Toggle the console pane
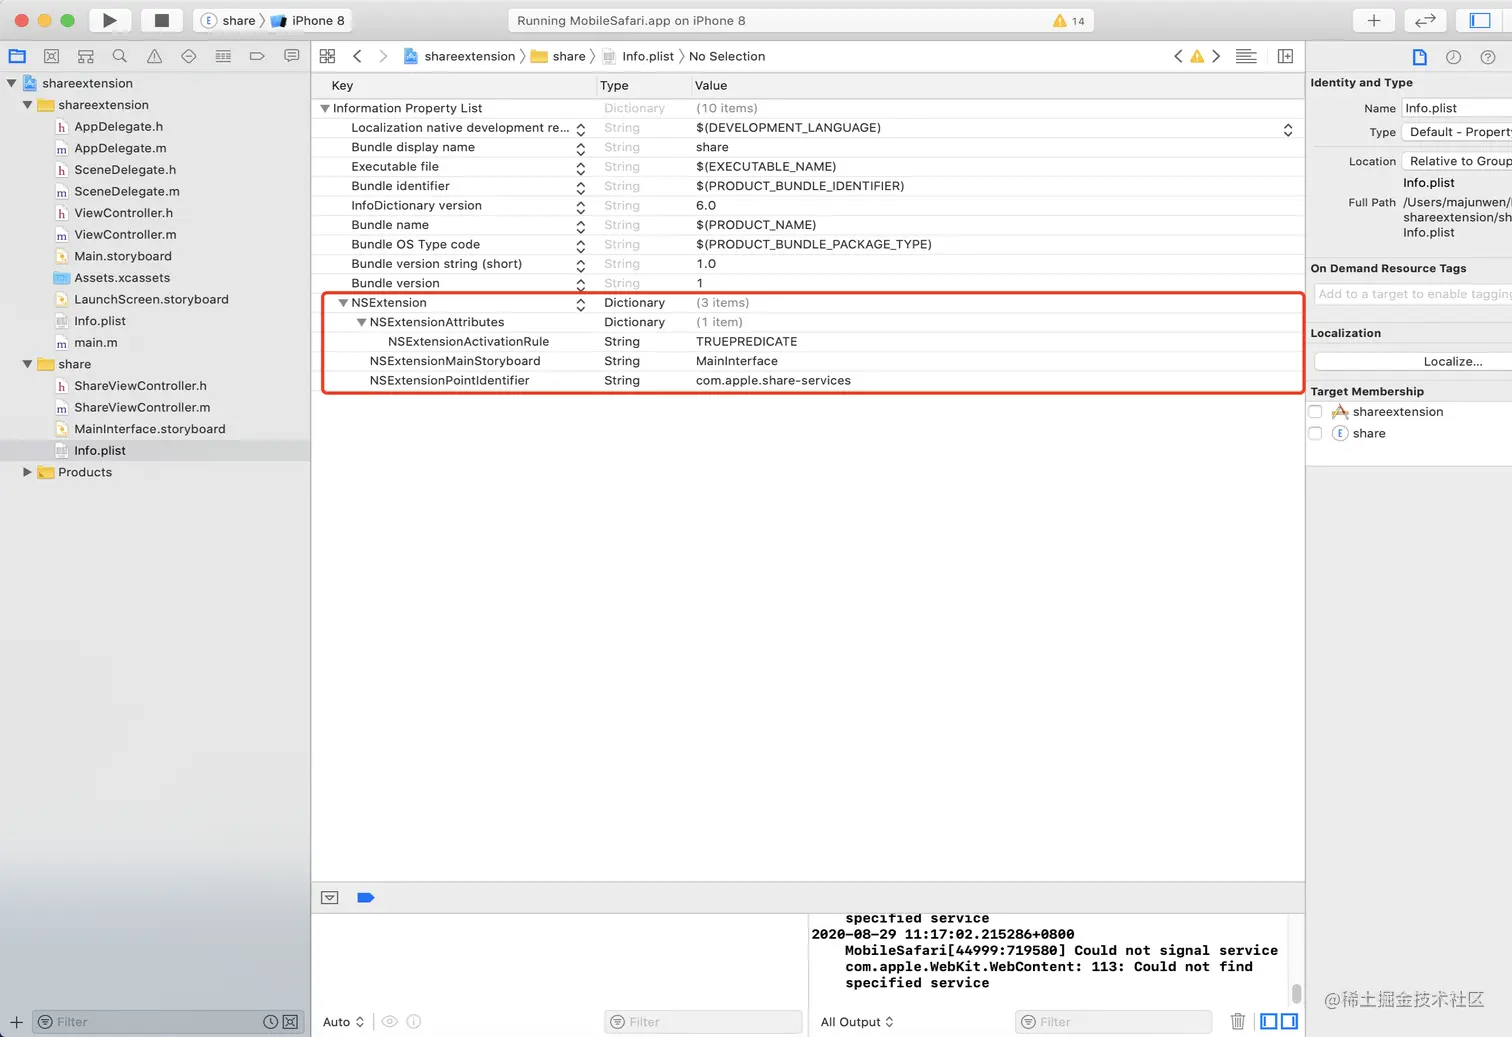Screen dimensions: 1512x1037 pos(1290,1021)
